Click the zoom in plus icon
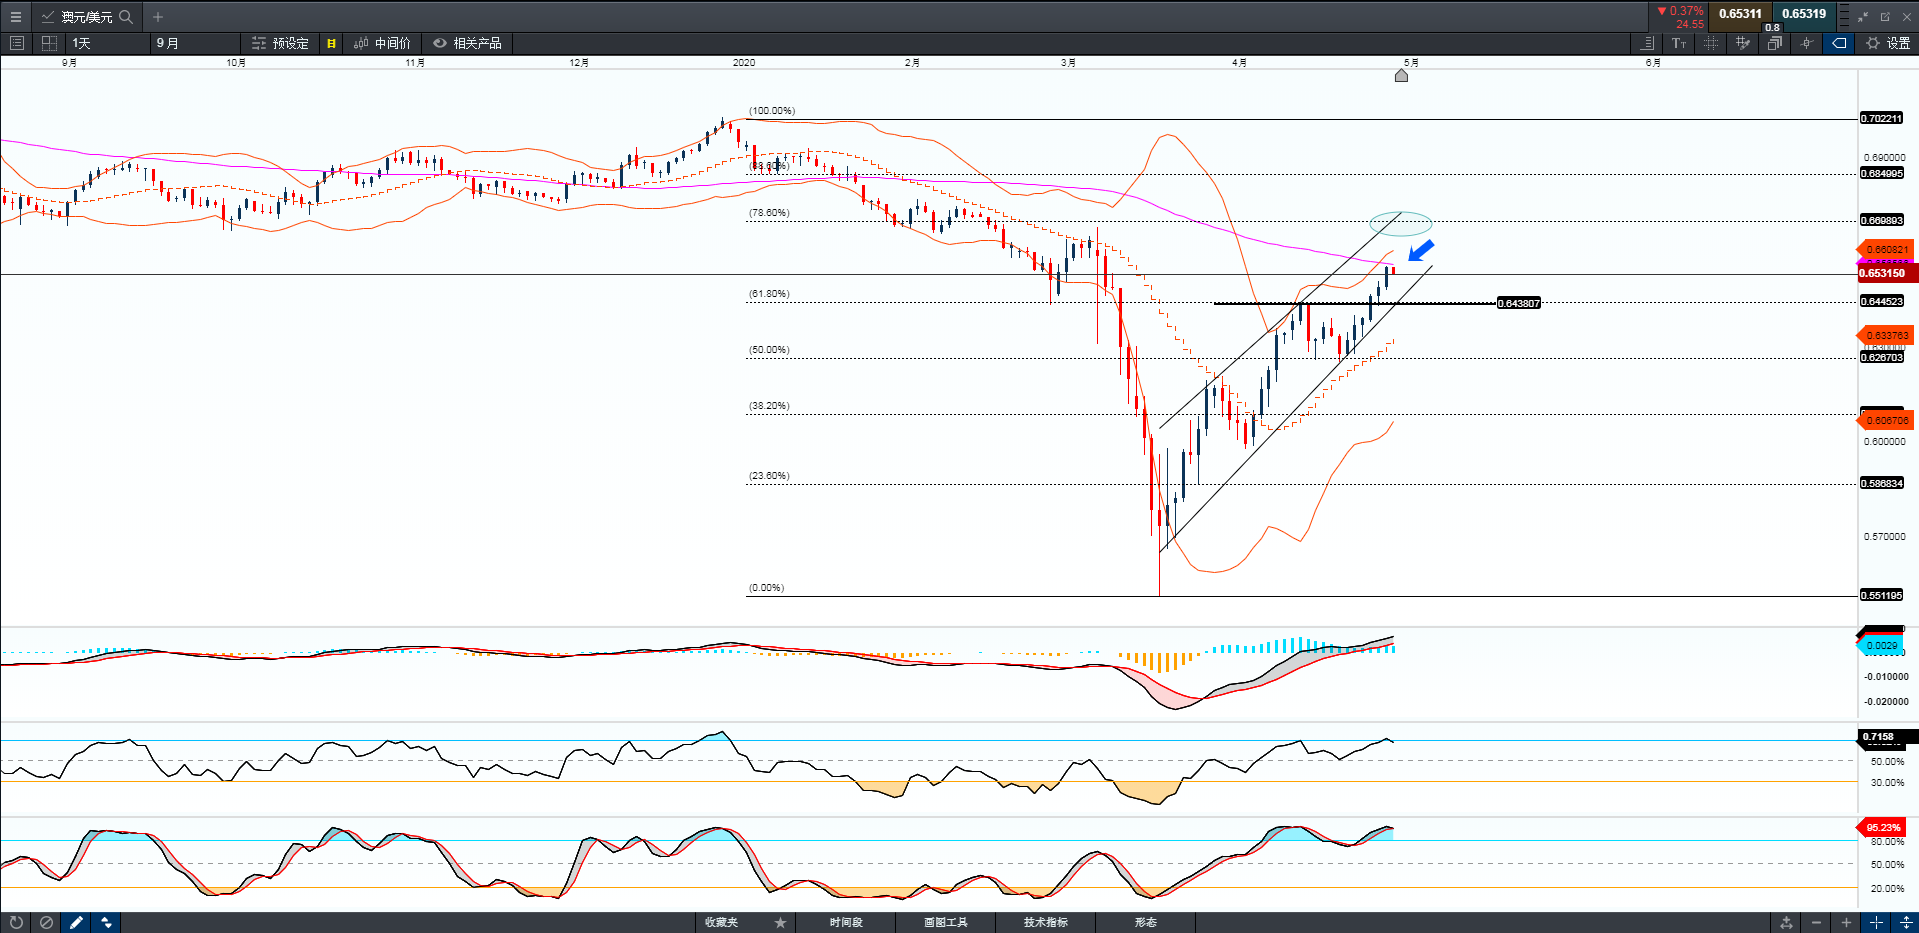Viewport: 1919px width, 933px height. (x=1846, y=922)
